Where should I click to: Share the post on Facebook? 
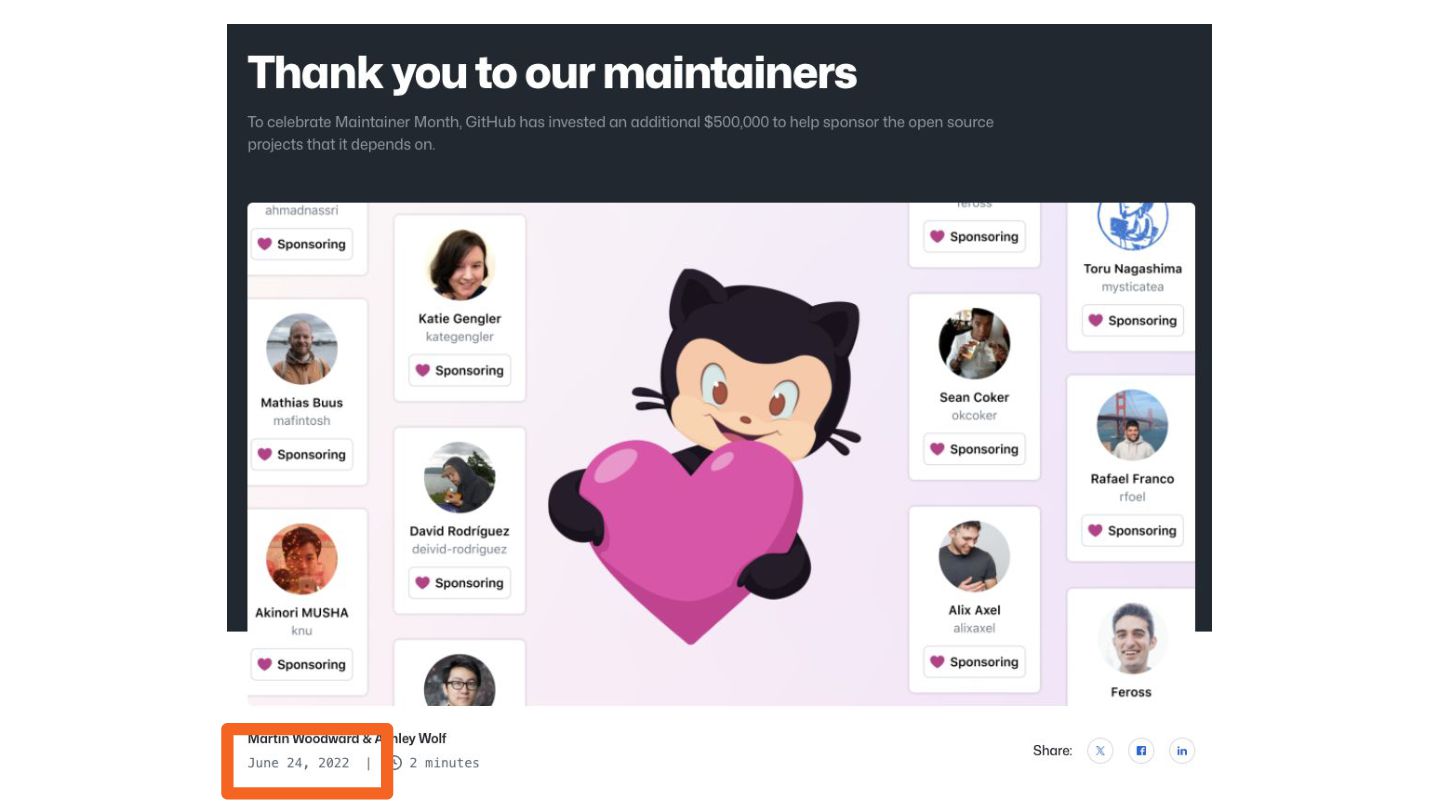1141,750
